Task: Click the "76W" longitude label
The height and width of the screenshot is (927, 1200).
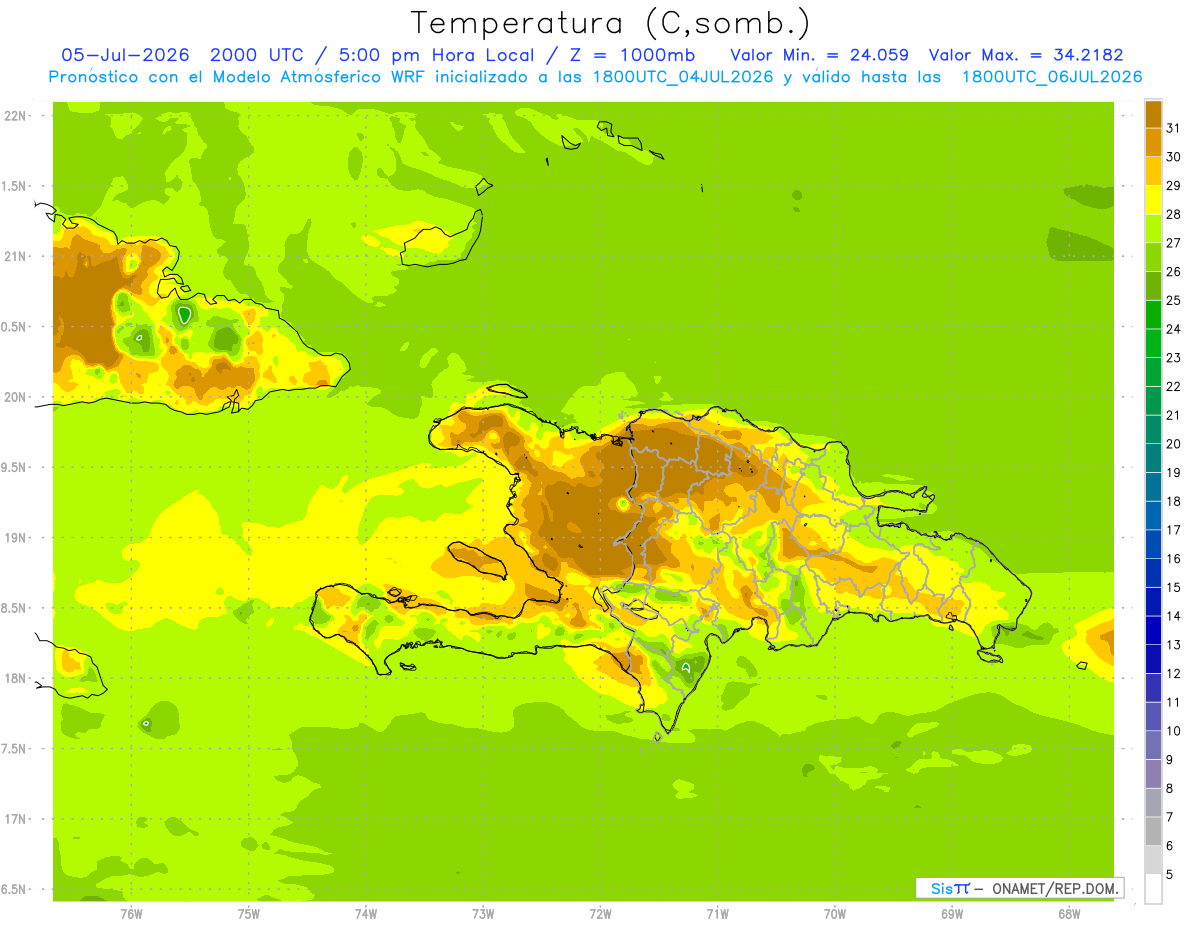Action: [131, 914]
